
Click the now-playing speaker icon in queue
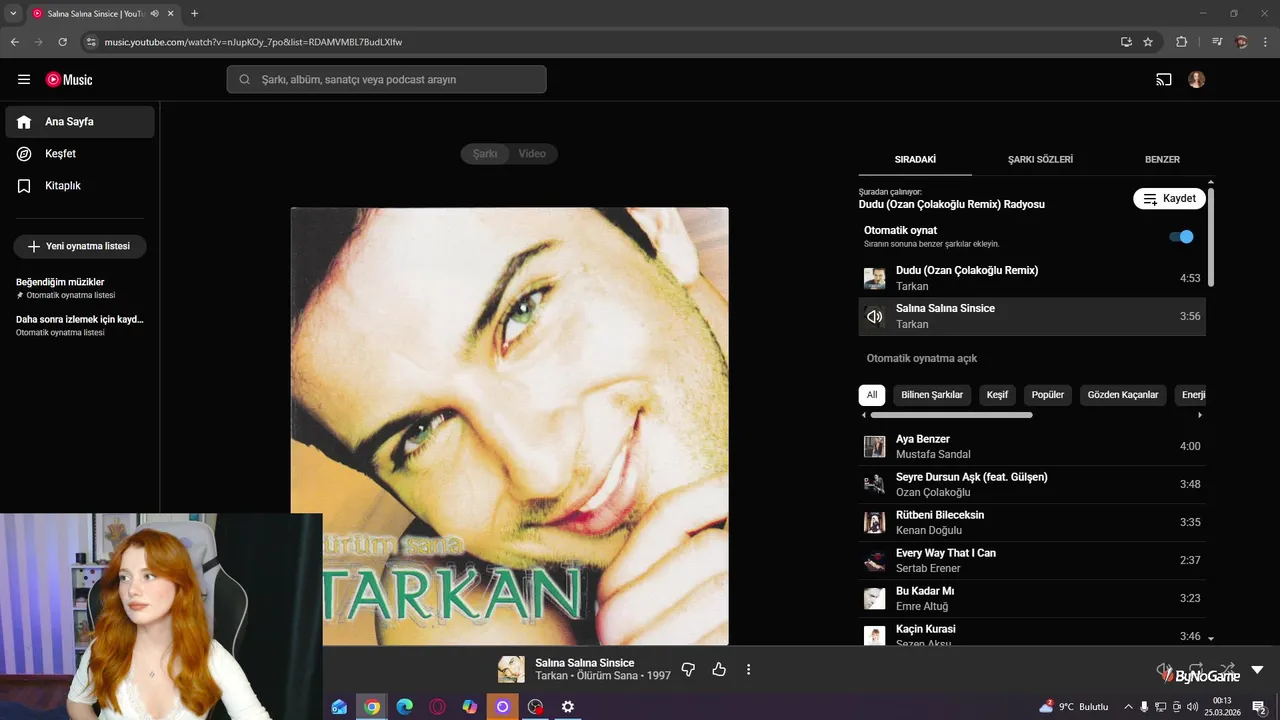875,316
